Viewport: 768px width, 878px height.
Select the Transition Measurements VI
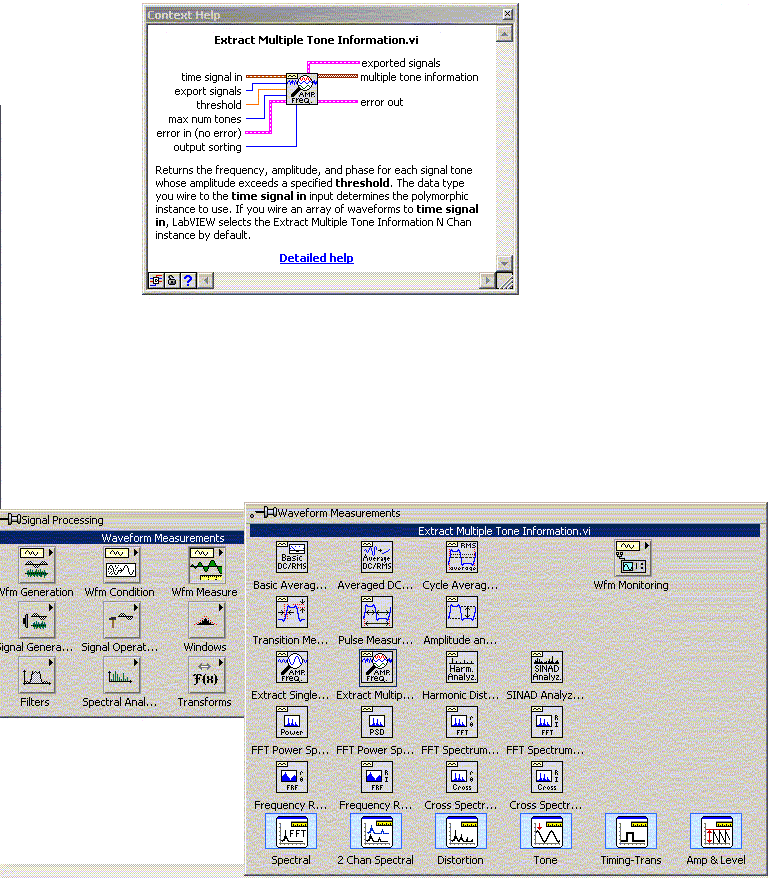(292, 611)
